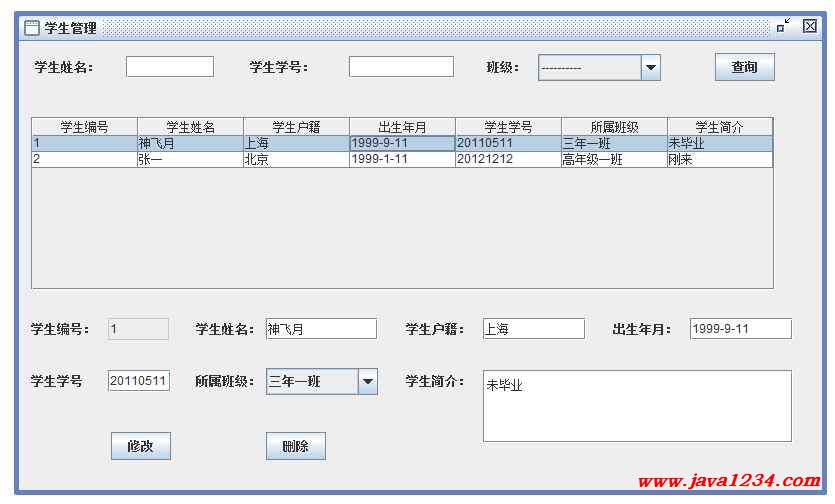
Task: Select table cell 张一
Action: click(190, 159)
